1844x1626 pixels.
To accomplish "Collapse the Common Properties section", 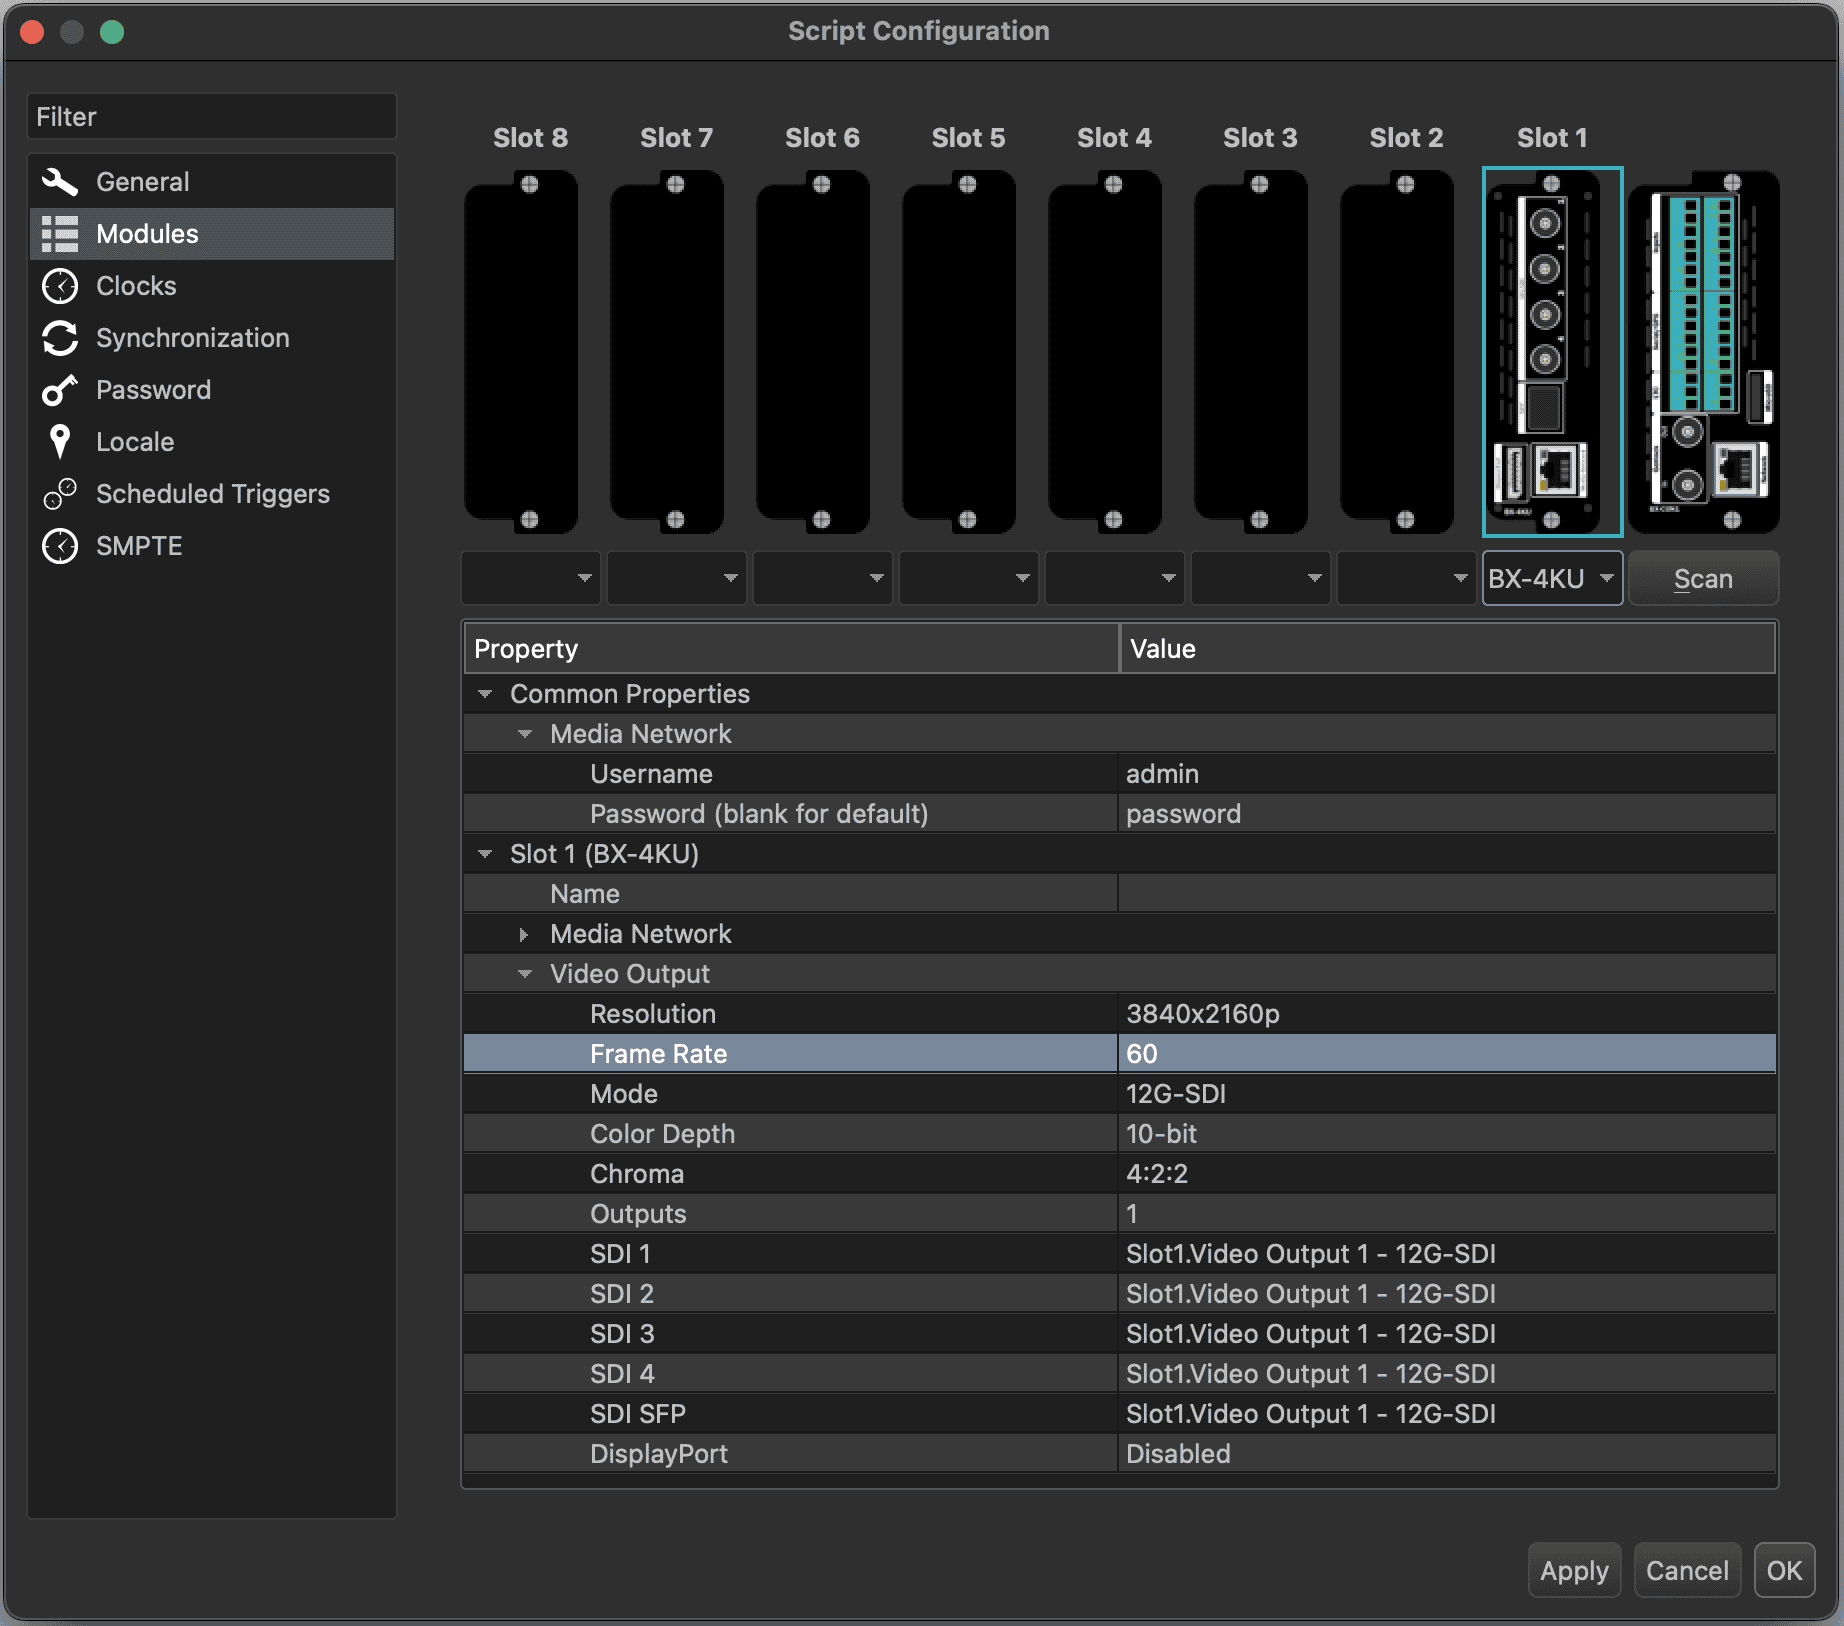I will point(485,694).
